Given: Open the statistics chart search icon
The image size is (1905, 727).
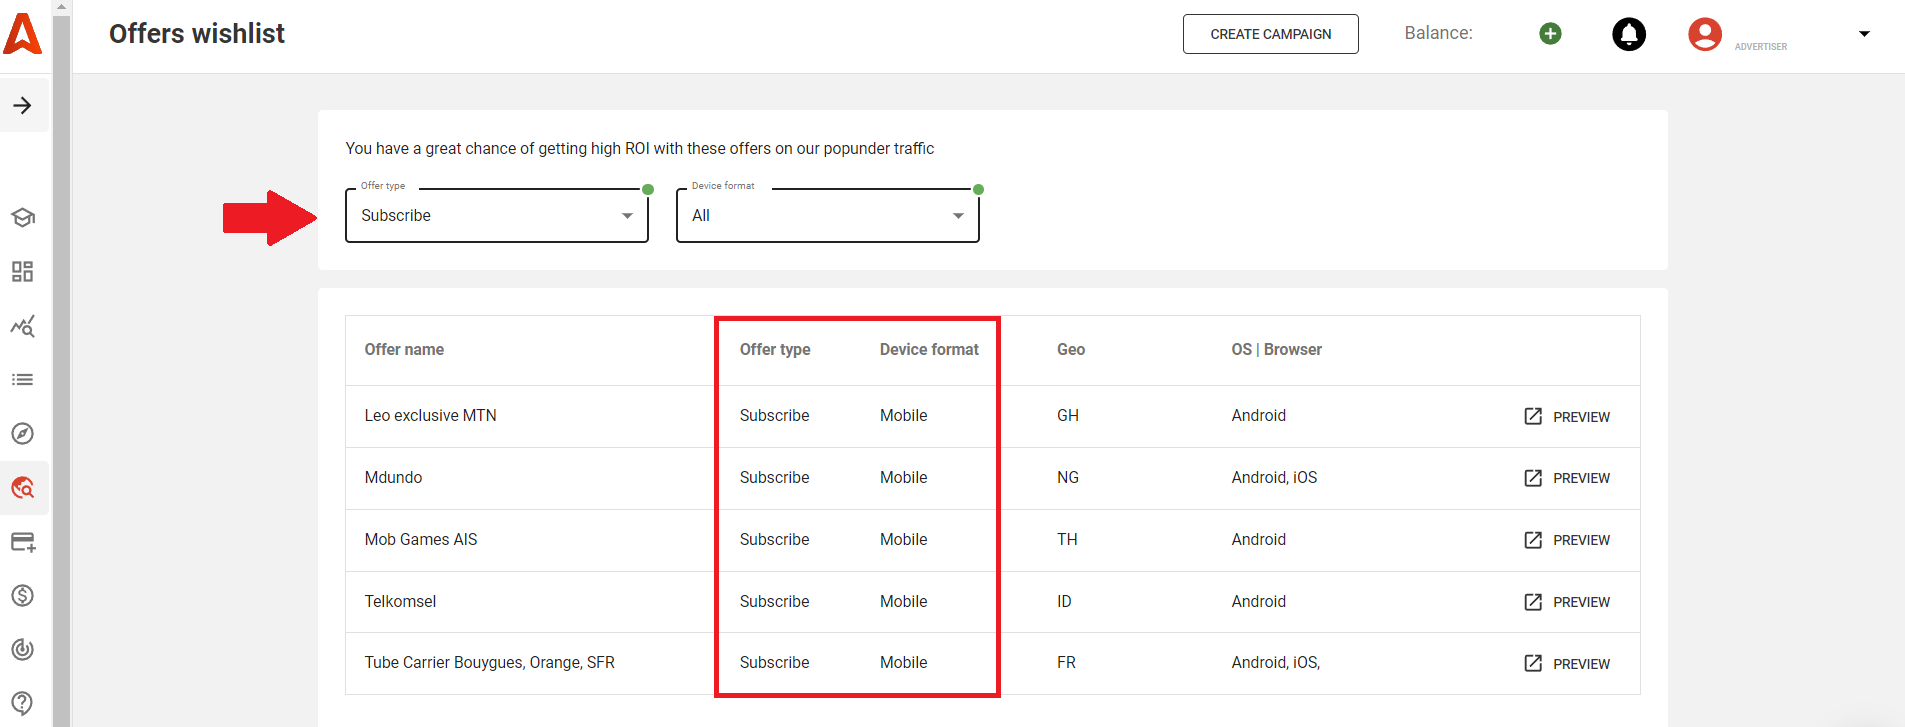Looking at the screenshot, I should 23,326.
